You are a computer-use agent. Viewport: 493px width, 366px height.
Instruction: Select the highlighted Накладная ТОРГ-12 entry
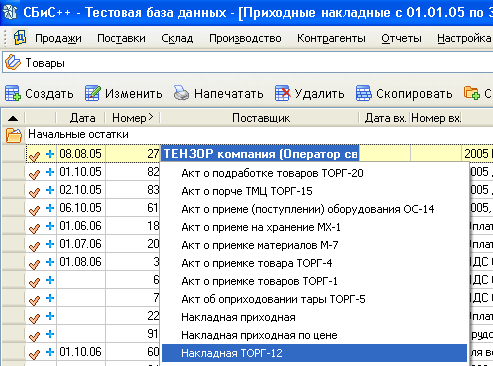click(x=315, y=353)
